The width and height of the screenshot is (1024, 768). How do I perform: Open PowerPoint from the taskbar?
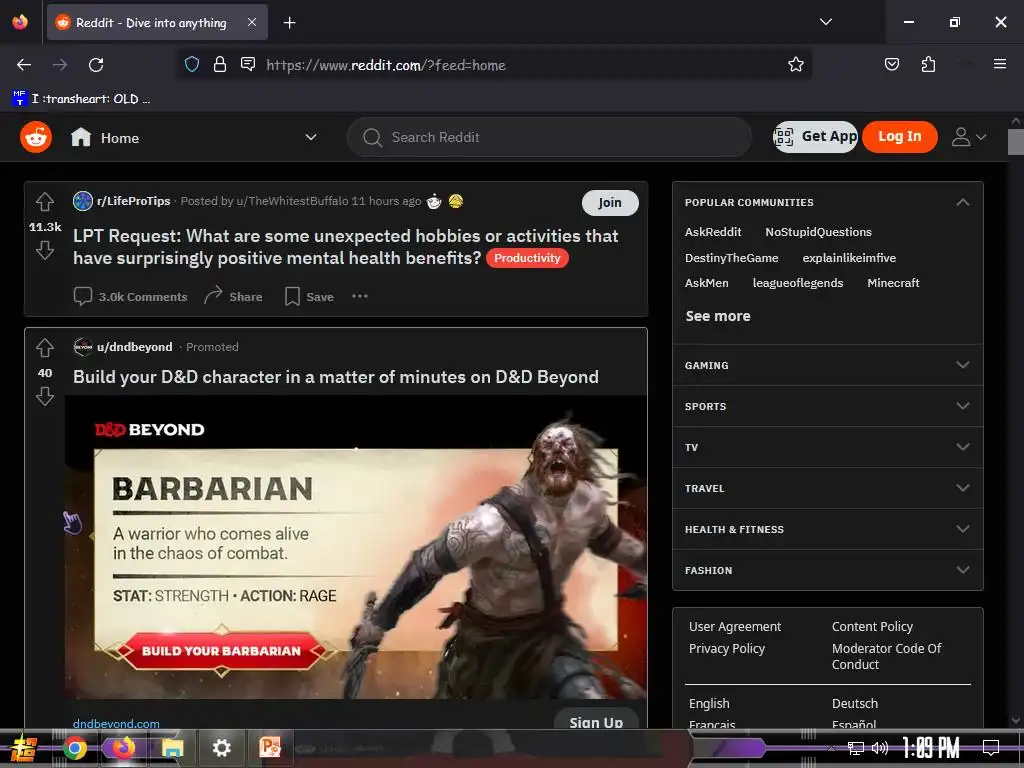270,747
